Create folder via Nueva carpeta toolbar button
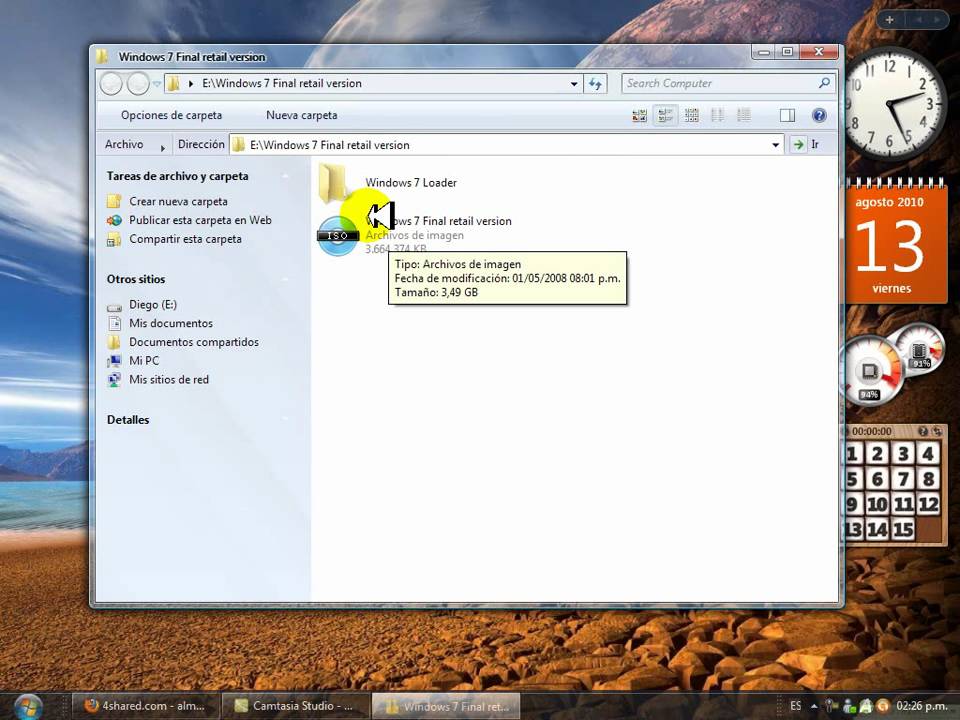 [301, 115]
